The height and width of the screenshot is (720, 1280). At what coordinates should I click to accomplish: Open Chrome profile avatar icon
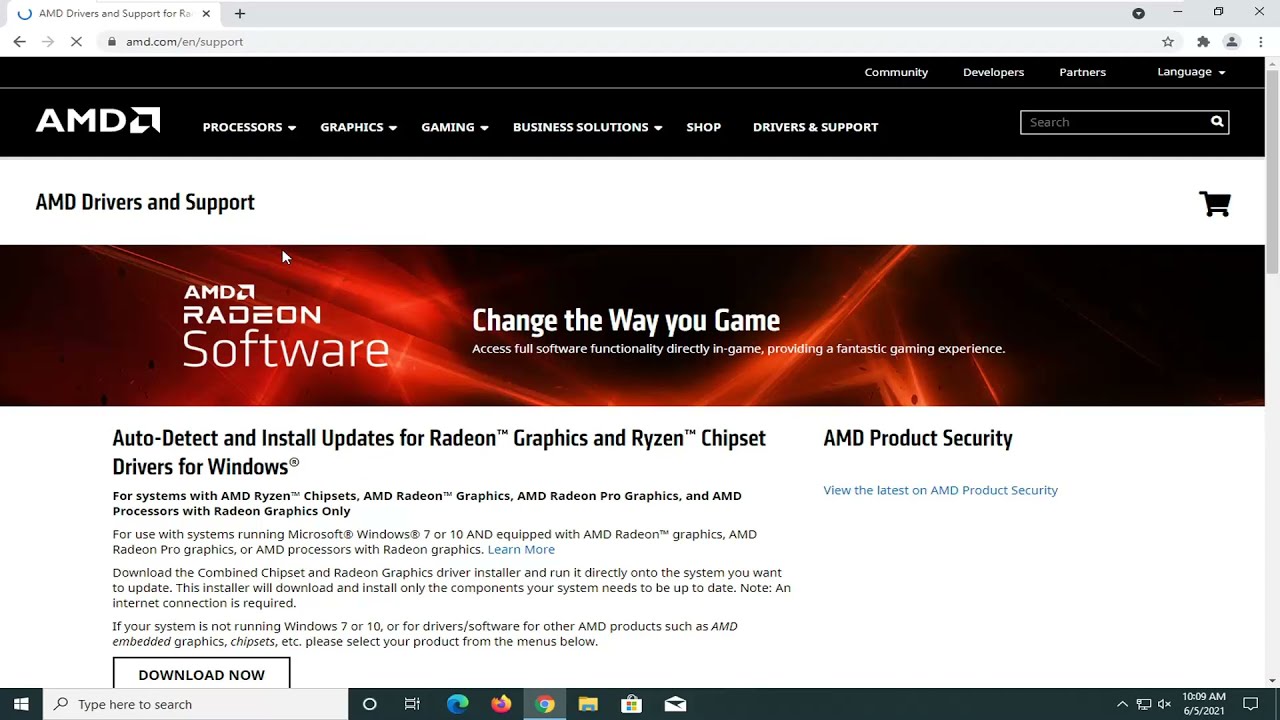(1232, 41)
